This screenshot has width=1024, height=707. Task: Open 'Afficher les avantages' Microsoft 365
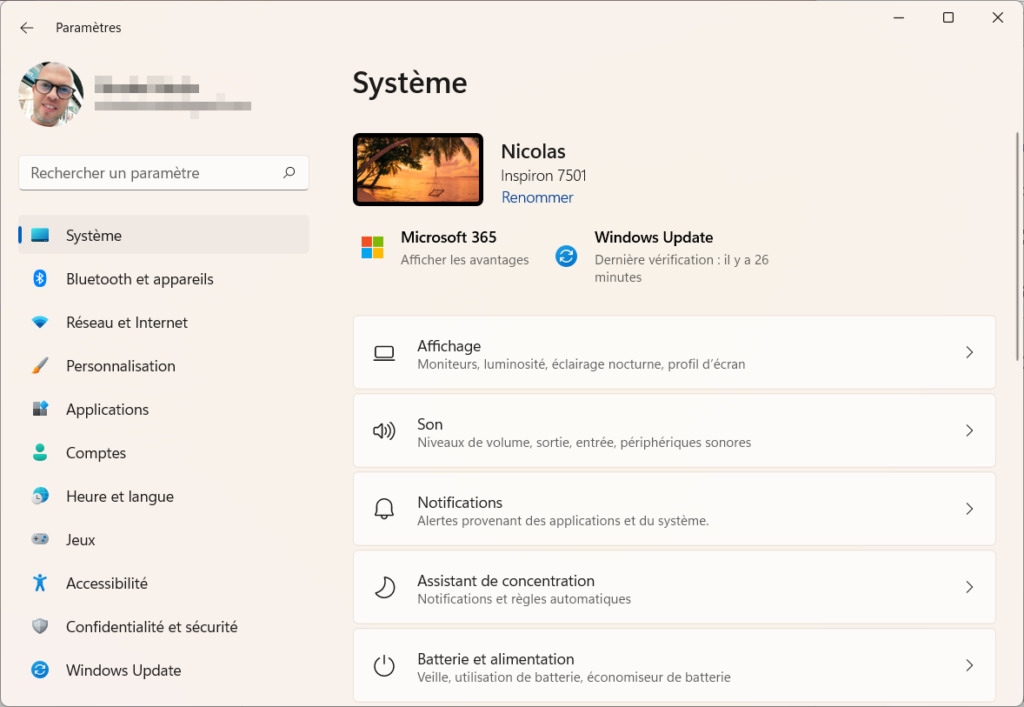click(x=464, y=260)
